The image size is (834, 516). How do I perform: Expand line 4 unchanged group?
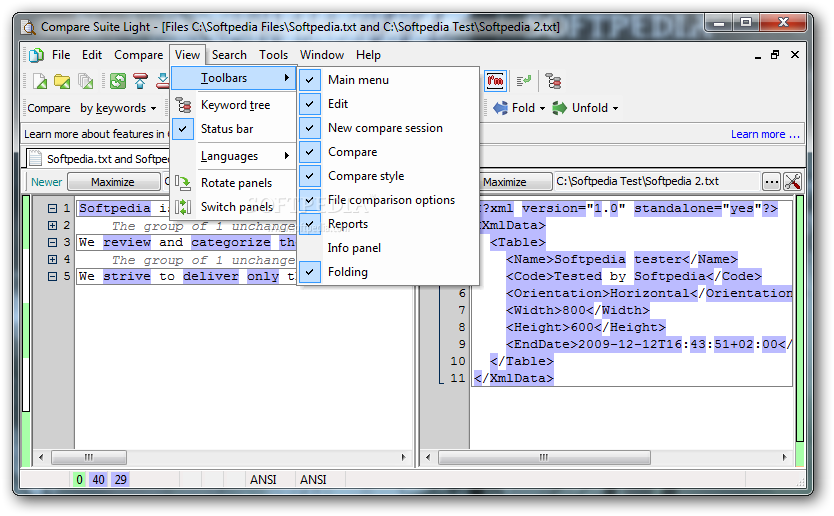pyautogui.click(x=52, y=260)
